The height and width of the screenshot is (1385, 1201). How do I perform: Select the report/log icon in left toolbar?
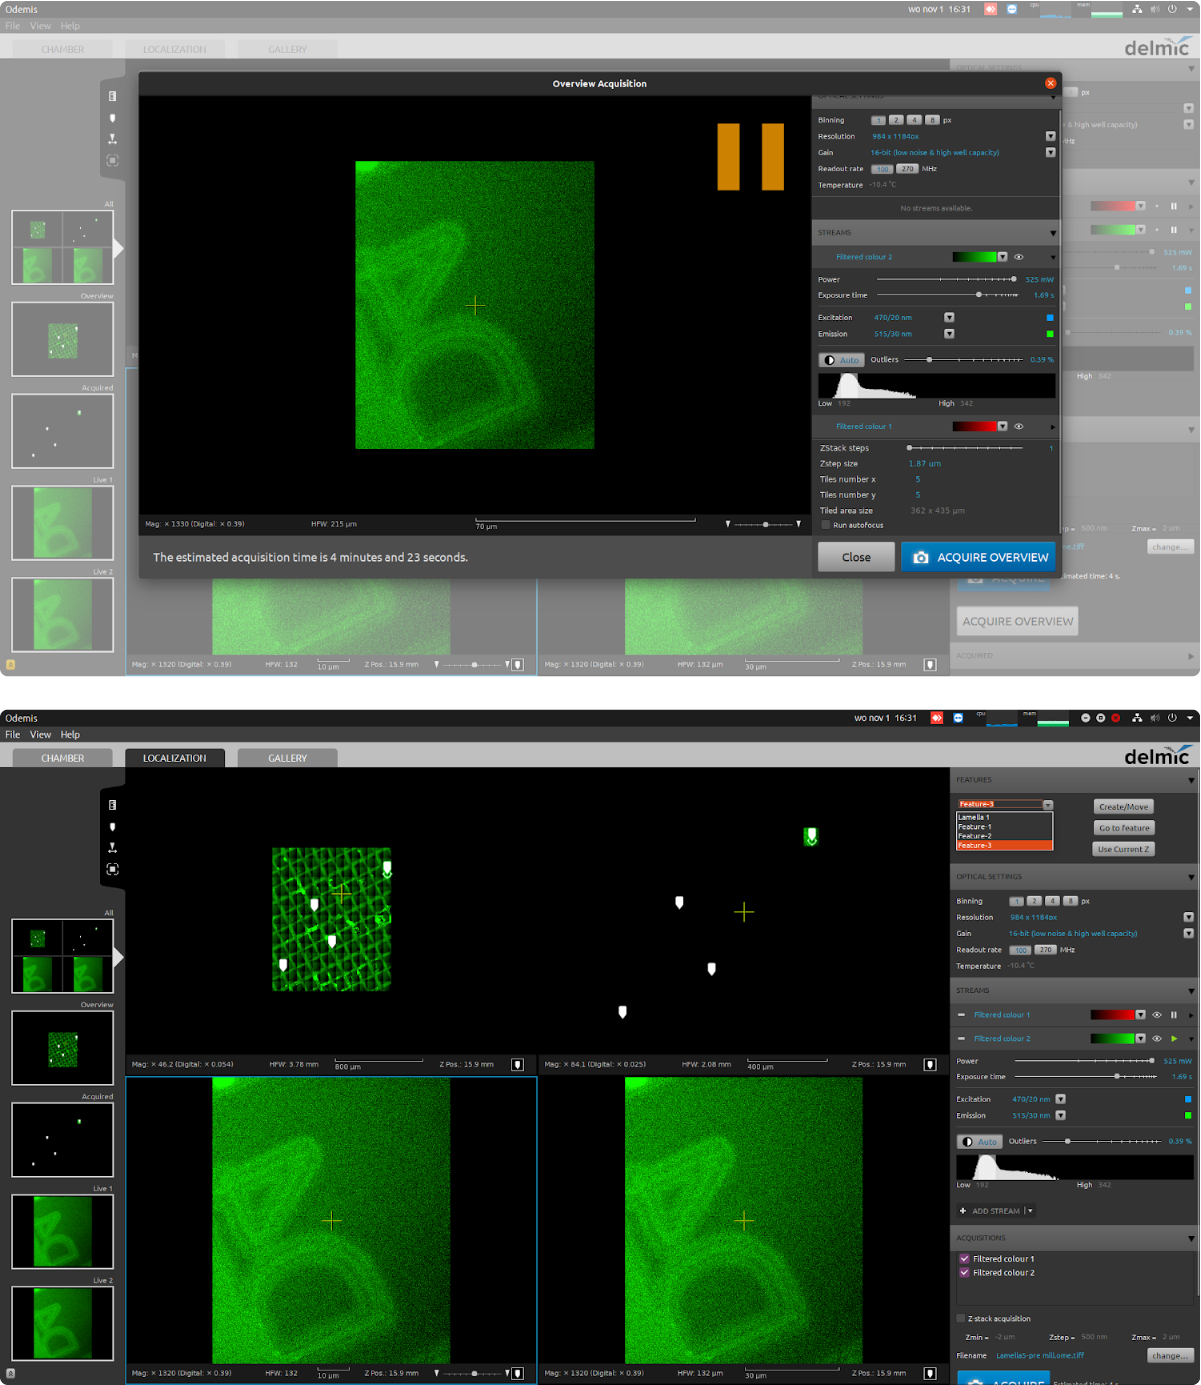(112, 805)
